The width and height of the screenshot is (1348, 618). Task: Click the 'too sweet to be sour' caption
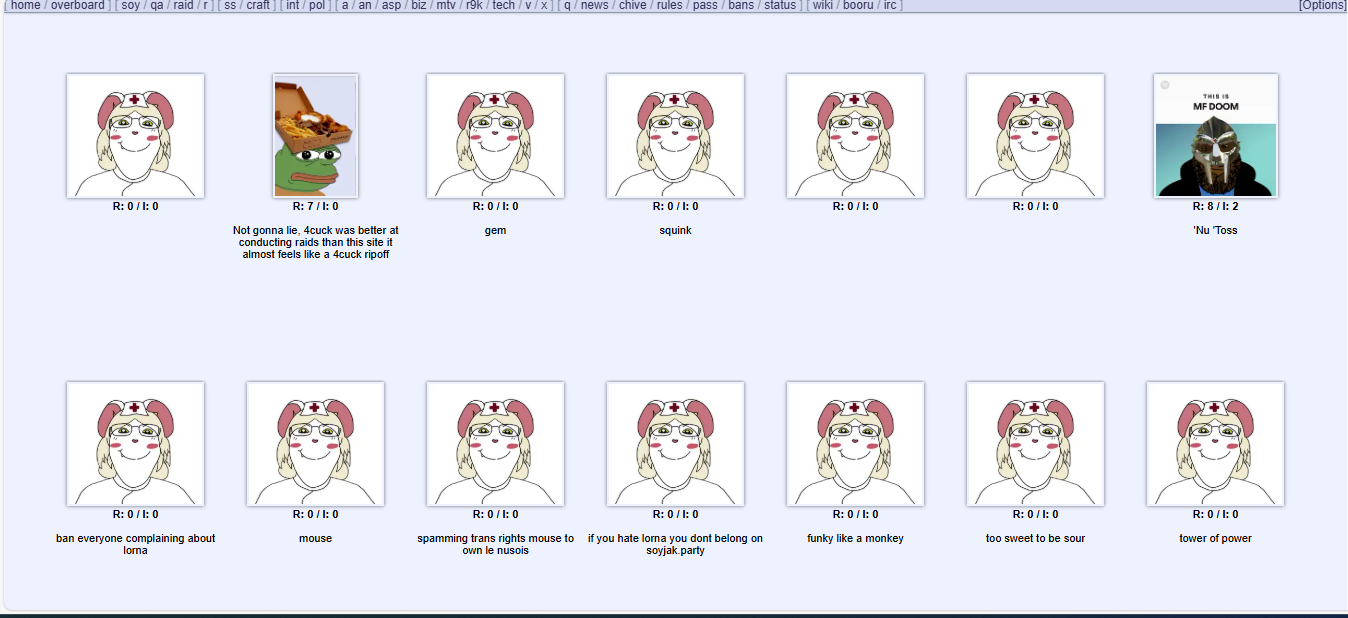tap(1035, 538)
